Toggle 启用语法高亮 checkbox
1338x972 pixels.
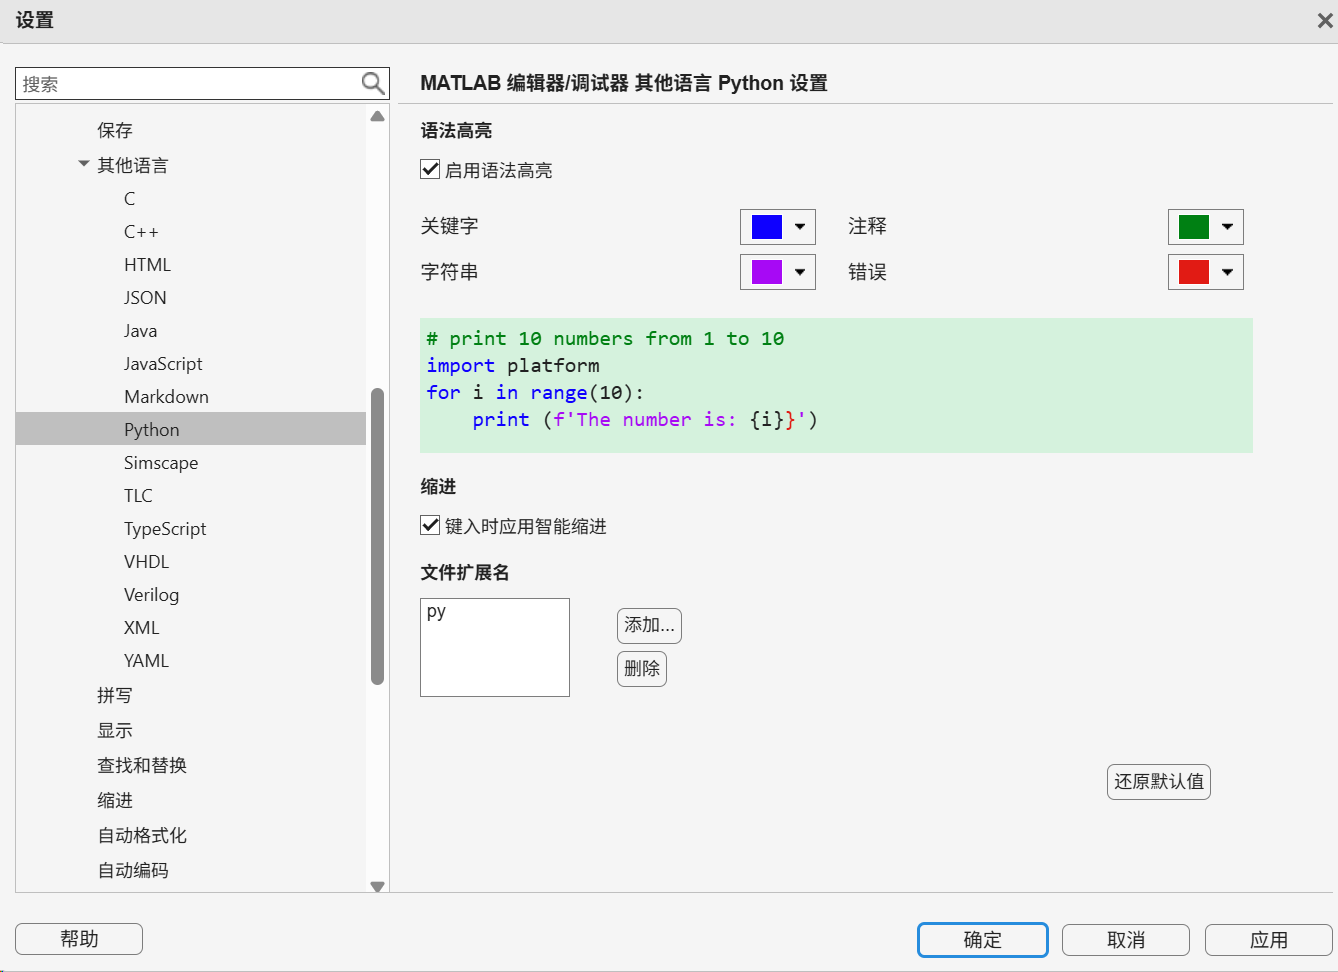click(x=430, y=170)
